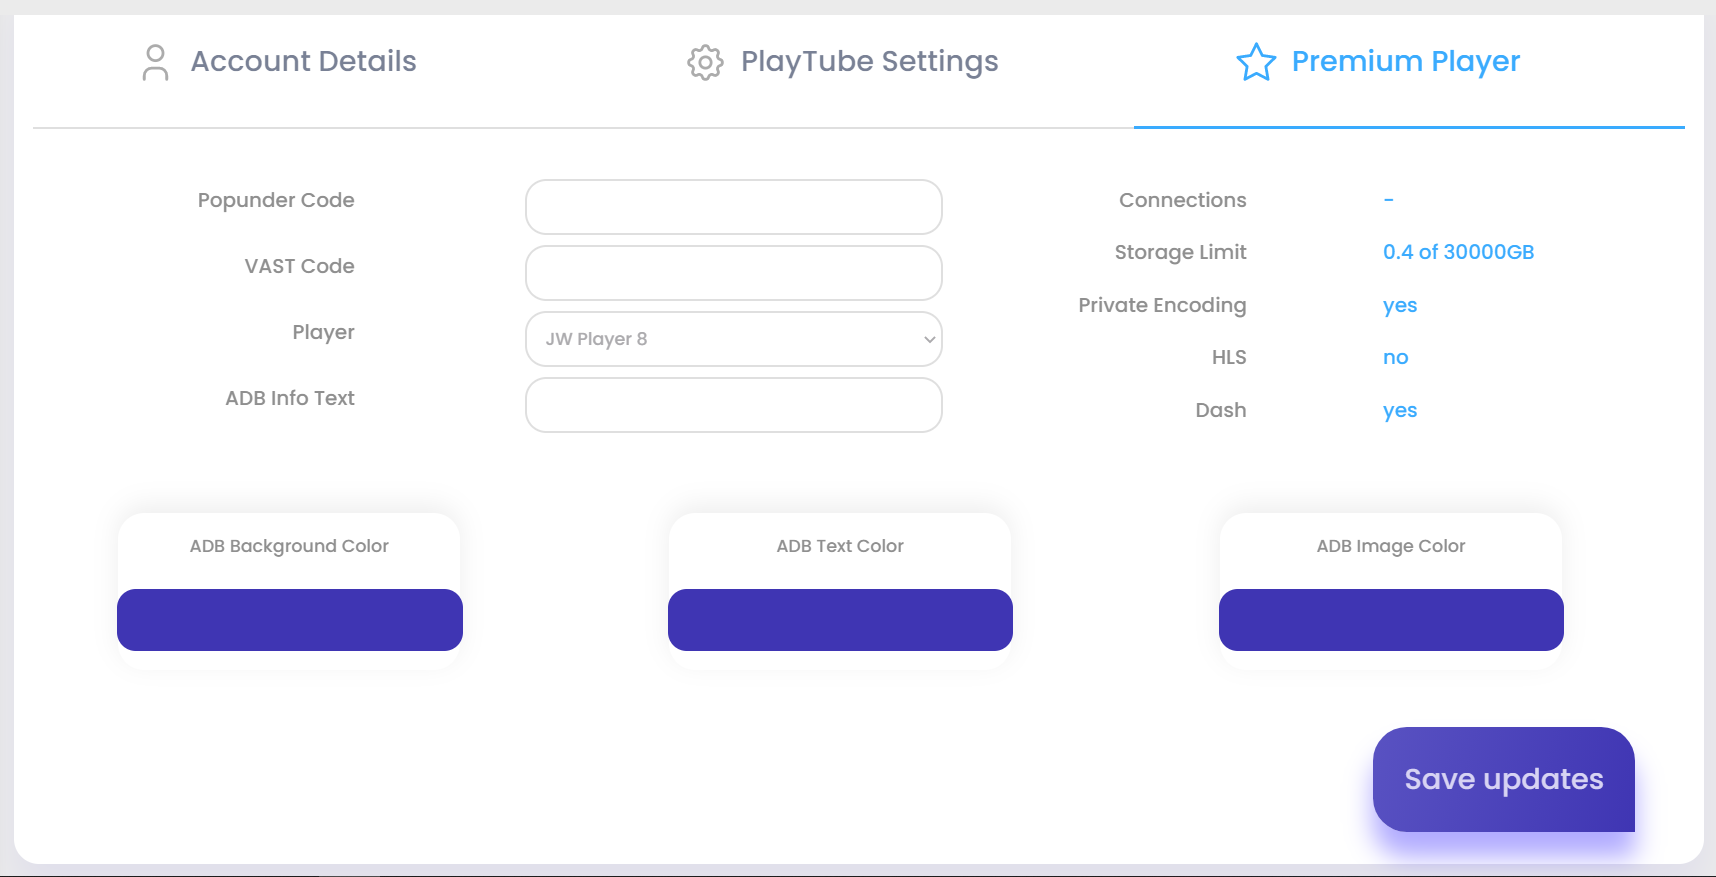Click the HLS no value
The width and height of the screenshot is (1716, 877).
1395,357
